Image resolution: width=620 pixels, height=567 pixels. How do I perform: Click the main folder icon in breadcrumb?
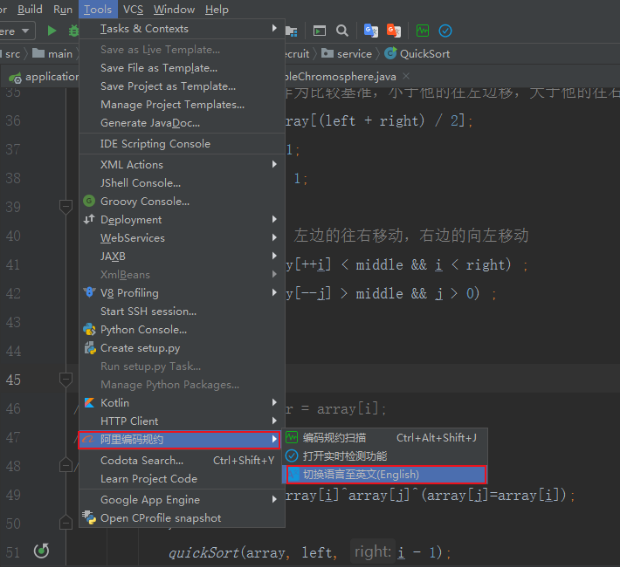[x=38, y=53]
